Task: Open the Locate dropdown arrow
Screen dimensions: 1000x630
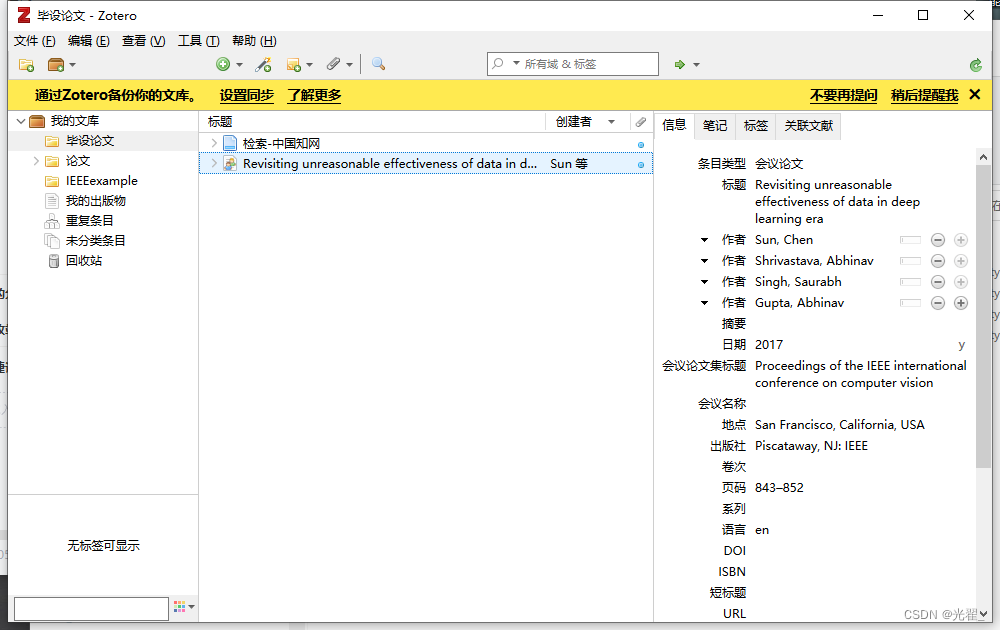Action: (x=696, y=65)
